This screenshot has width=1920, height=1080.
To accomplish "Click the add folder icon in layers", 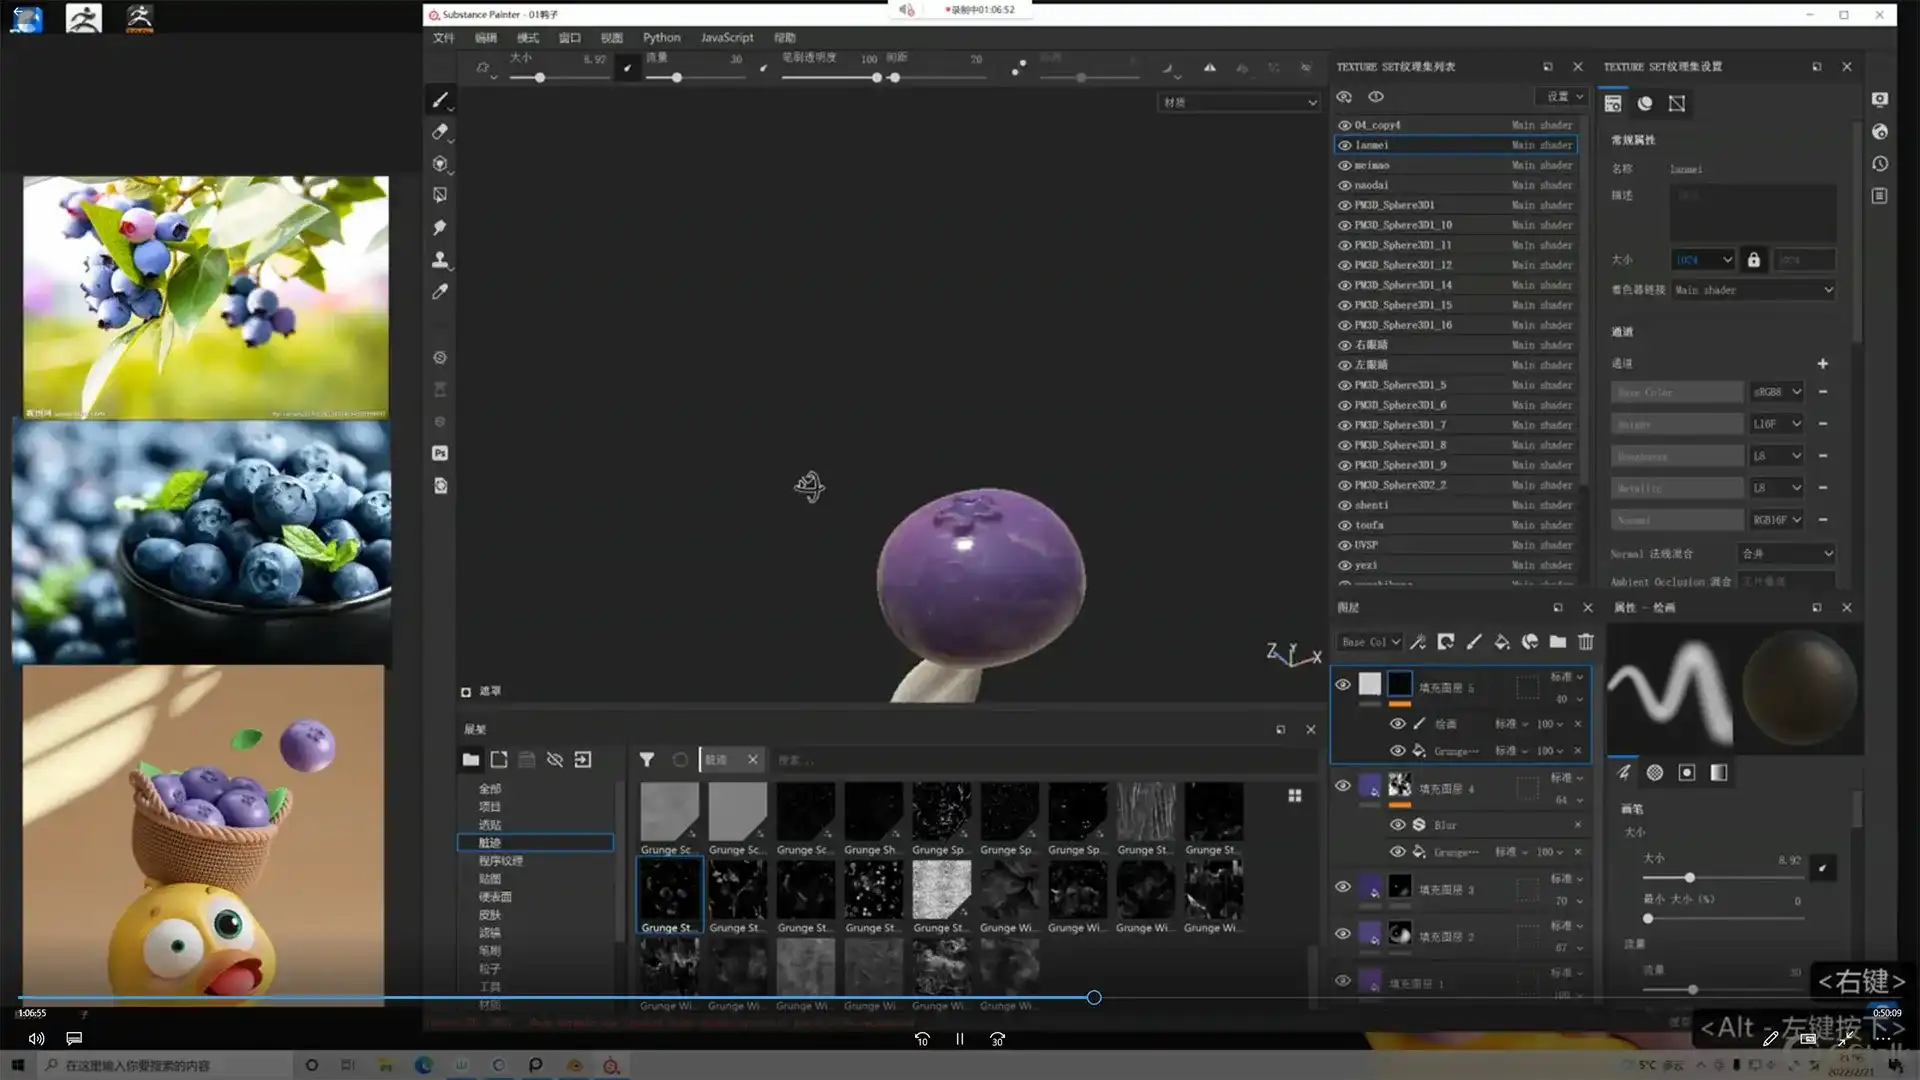I will [1557, 642].
